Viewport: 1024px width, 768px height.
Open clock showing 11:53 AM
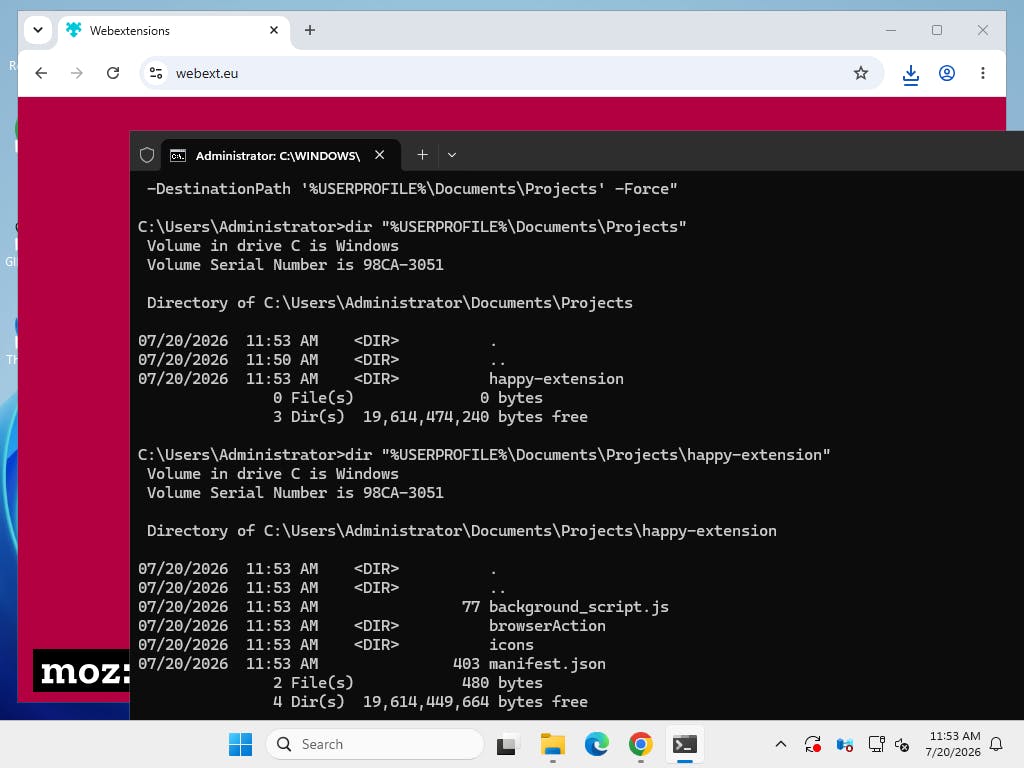point(953,744)
